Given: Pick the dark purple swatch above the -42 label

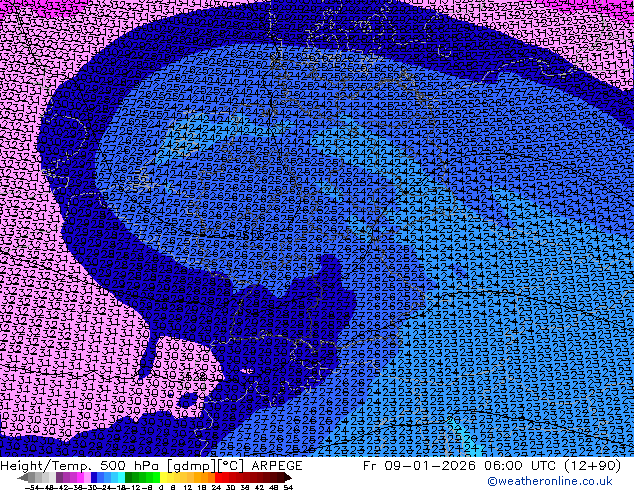Looking at the screenshot, I should point(59,478).
